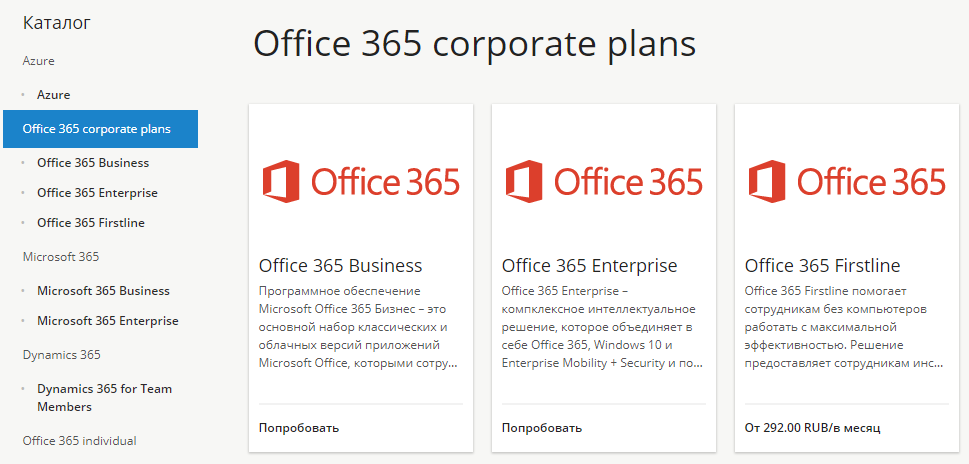Screen dimensions: 969x464
Task: Open Azure subcategory in the catalog
Action: coord(54,95)
